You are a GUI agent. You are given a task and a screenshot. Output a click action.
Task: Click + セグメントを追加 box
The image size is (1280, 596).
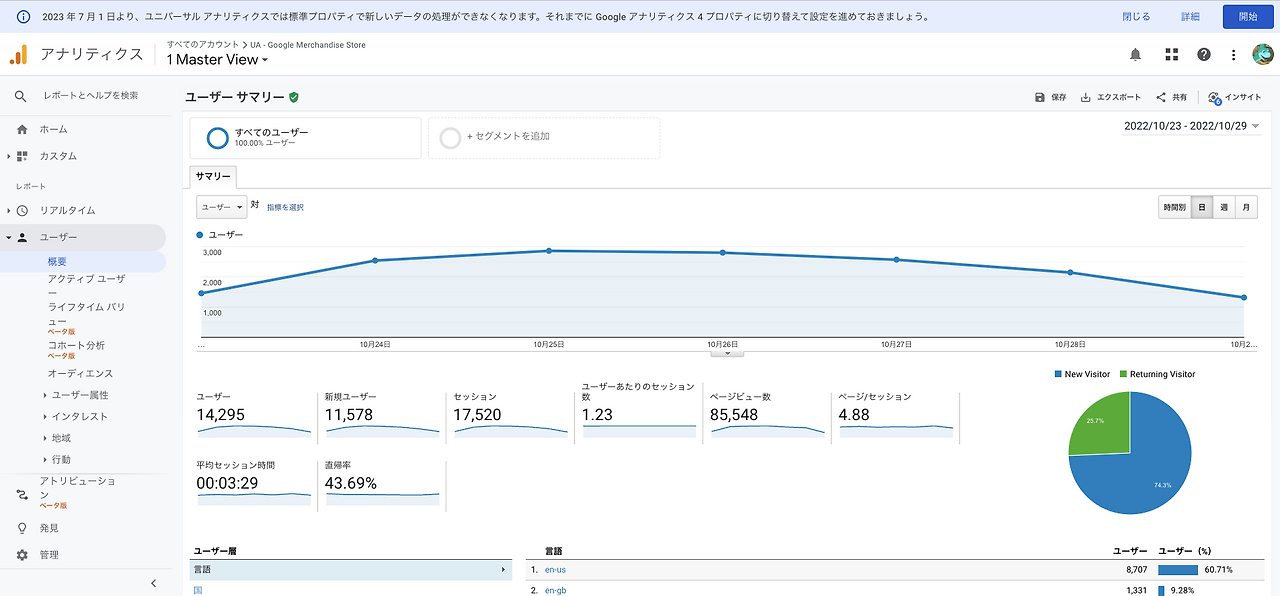544,138
